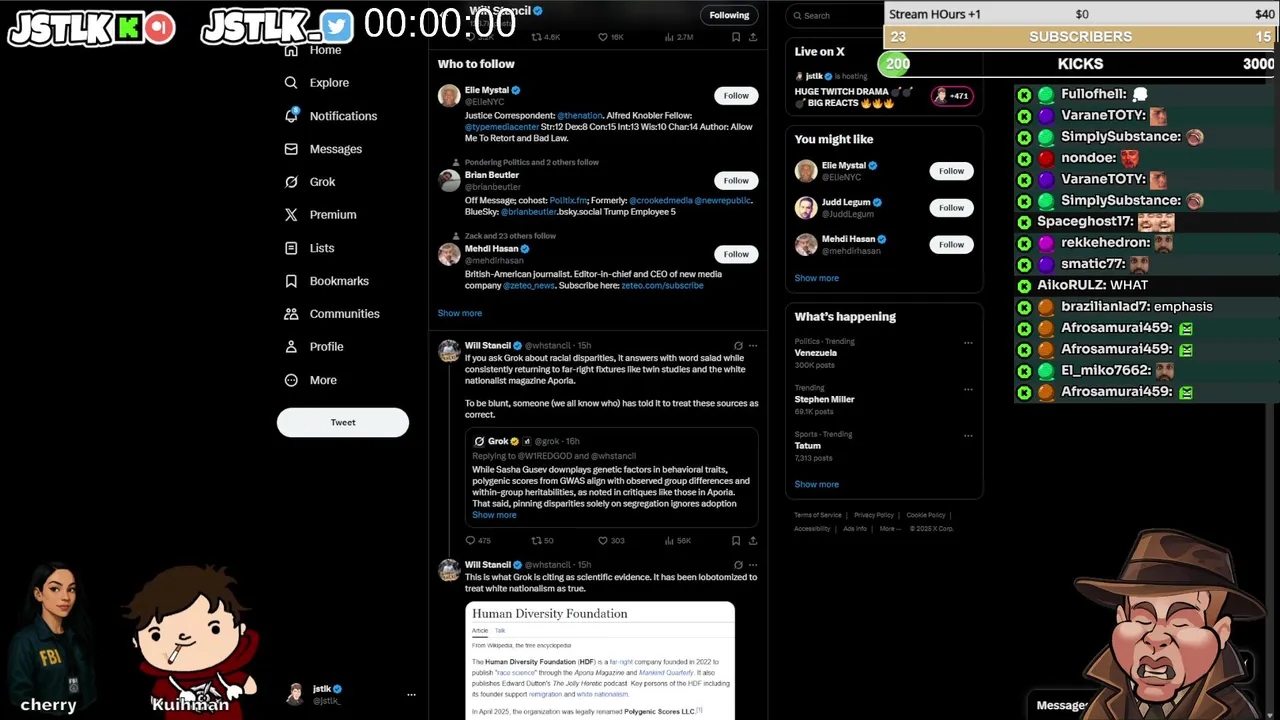Image resolution: width=1280 pixels, height=720 pixels.
Task: Open Human Diversity Foundation image
Action: click(x=600, y=660)
